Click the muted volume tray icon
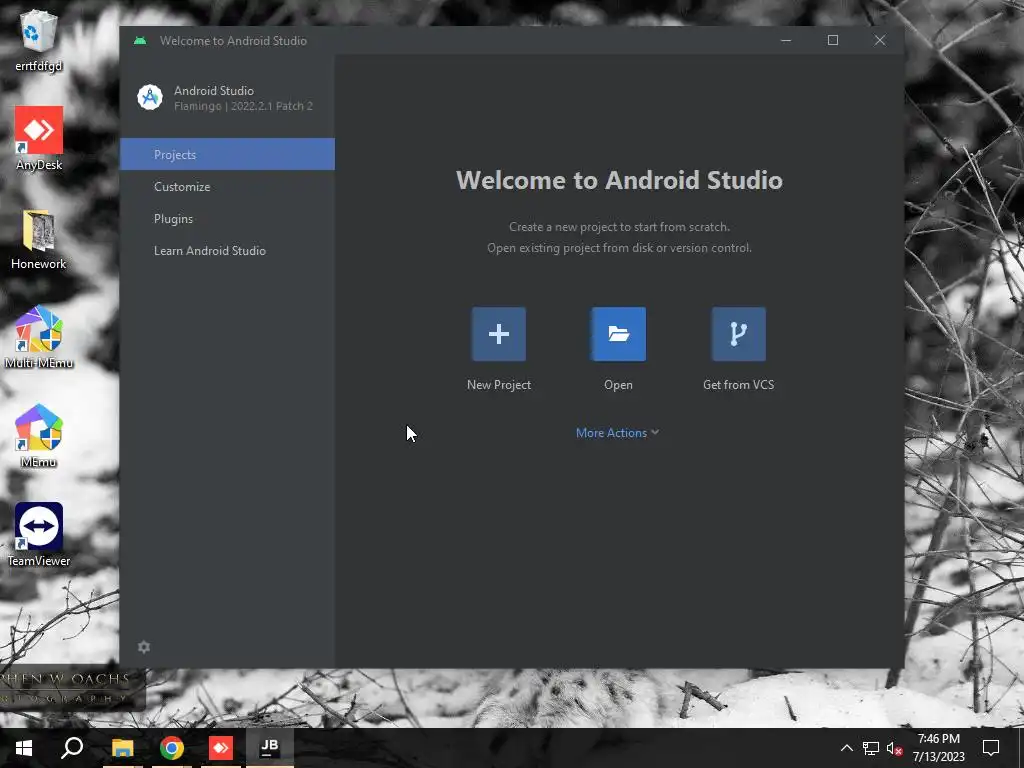1024x768 pixels. pos(895,748)
